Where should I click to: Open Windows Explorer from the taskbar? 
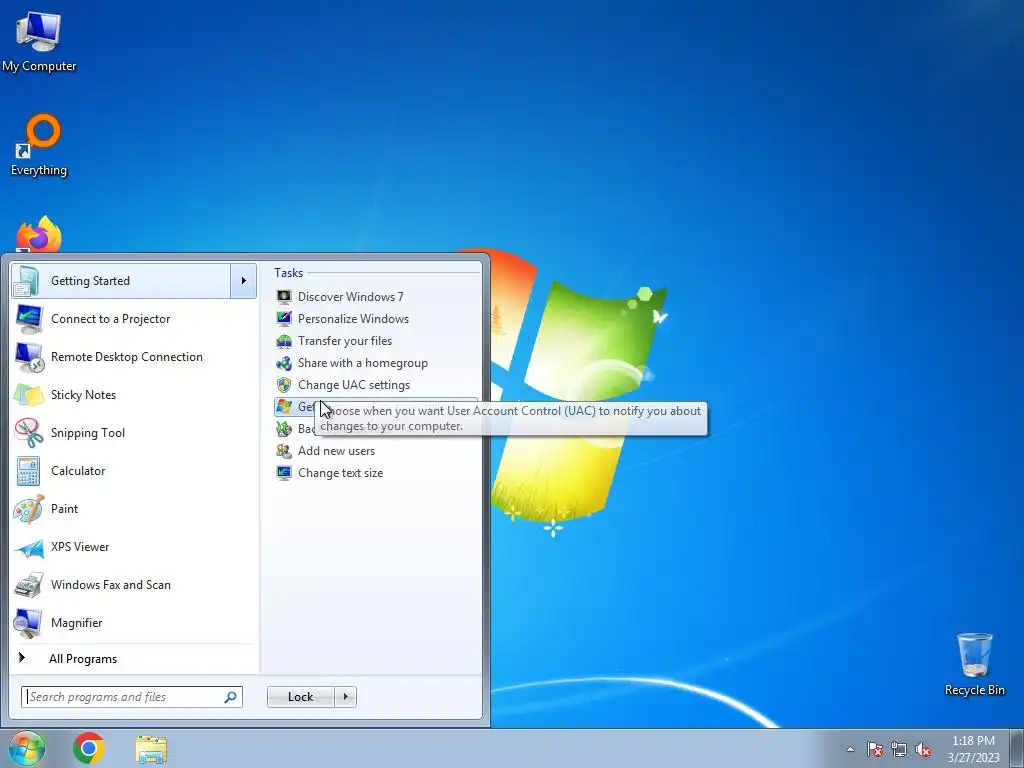pyautogui.click(x=151, y=749)
